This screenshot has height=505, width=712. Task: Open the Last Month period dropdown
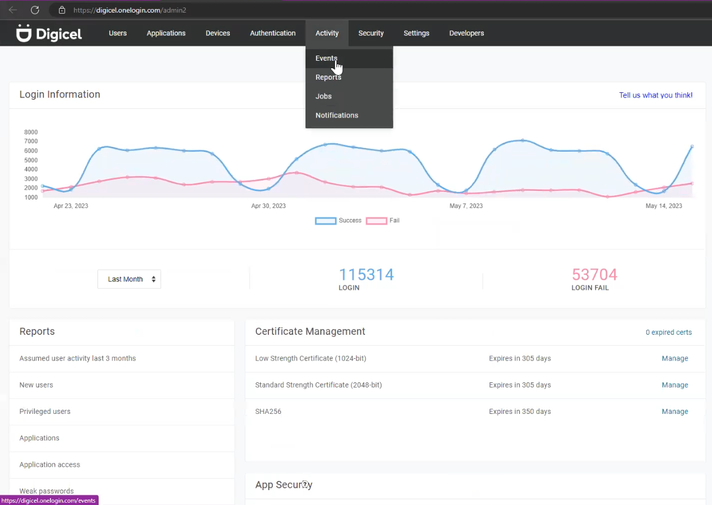click(129, 279)
